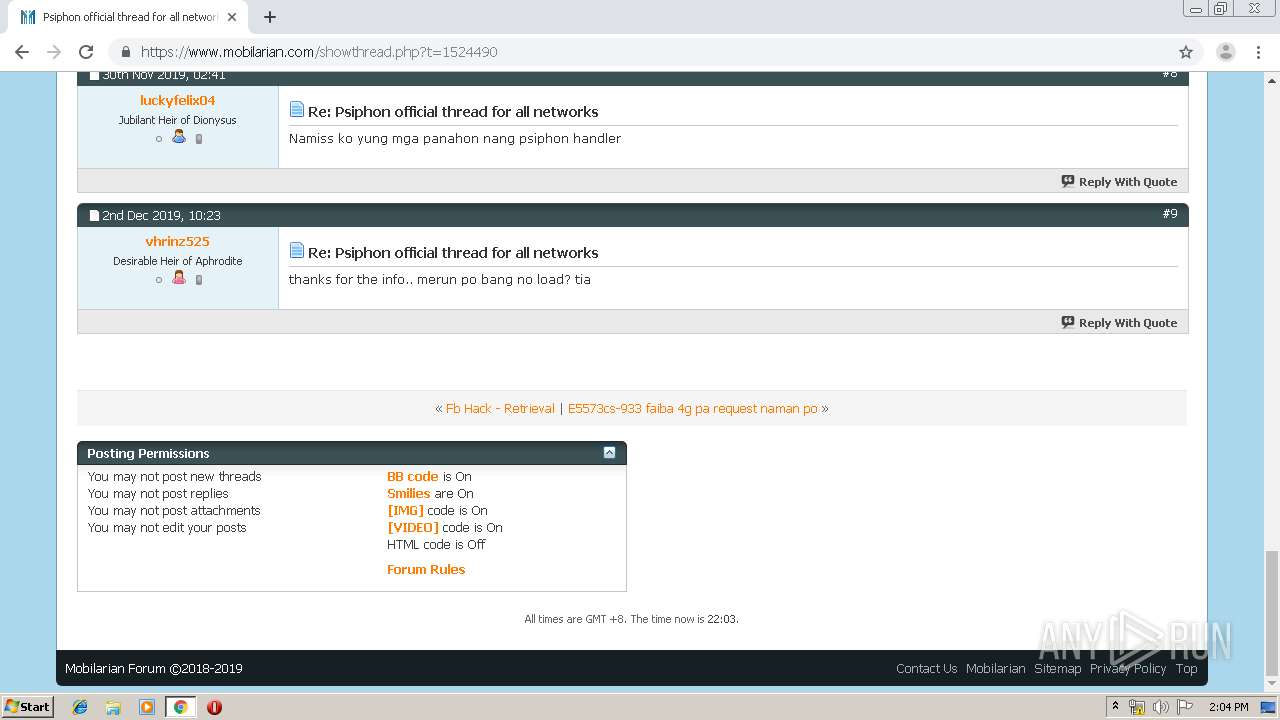Click vhrinz525's pink user profile icon

click(x=179, y=278)
